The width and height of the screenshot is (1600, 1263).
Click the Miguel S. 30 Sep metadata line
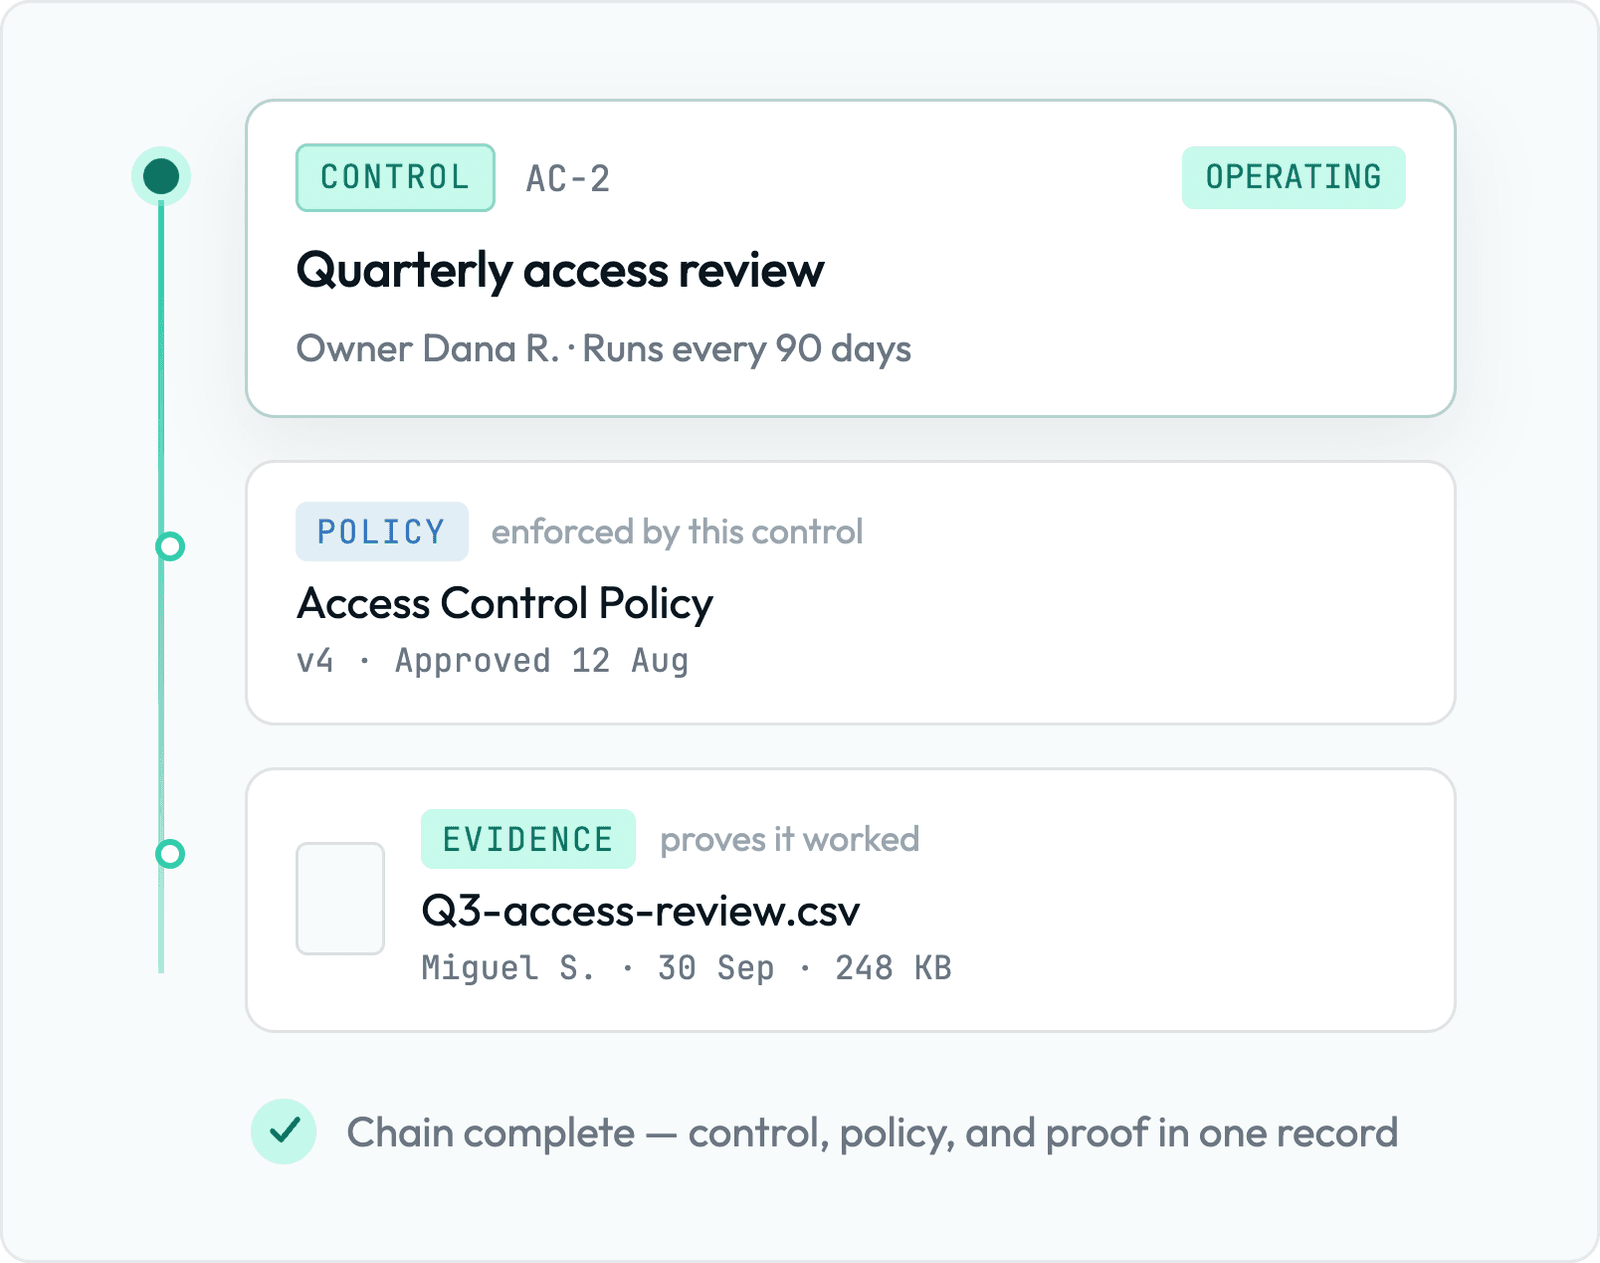[x=686, y=968]
